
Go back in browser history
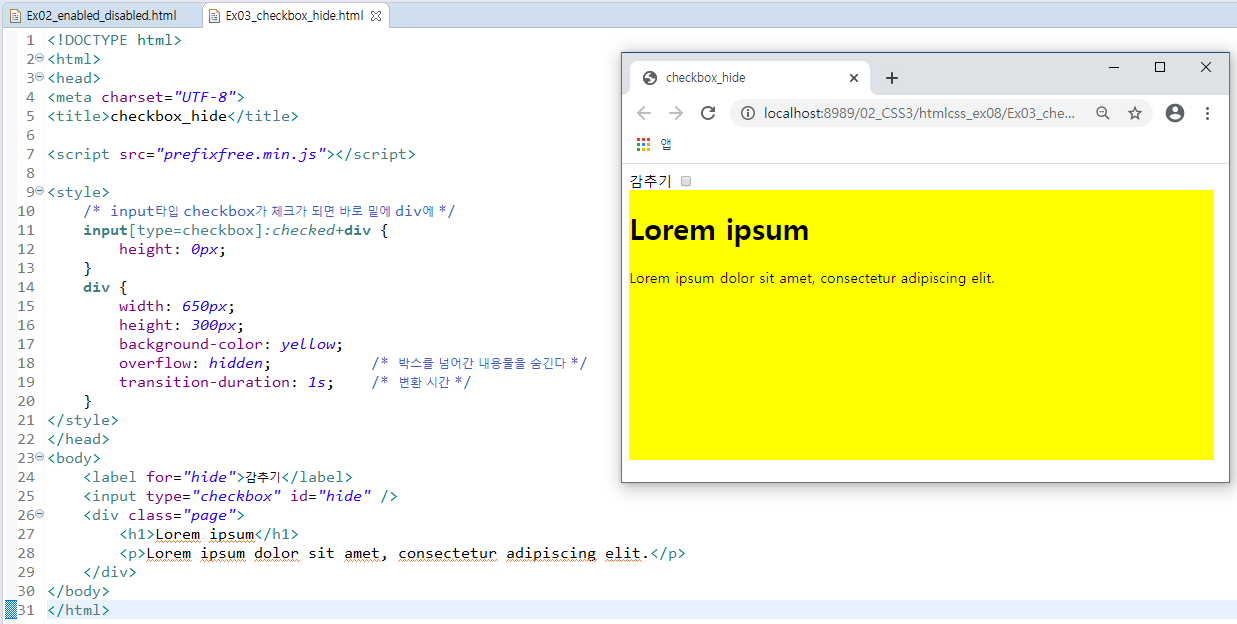(644, 113)
